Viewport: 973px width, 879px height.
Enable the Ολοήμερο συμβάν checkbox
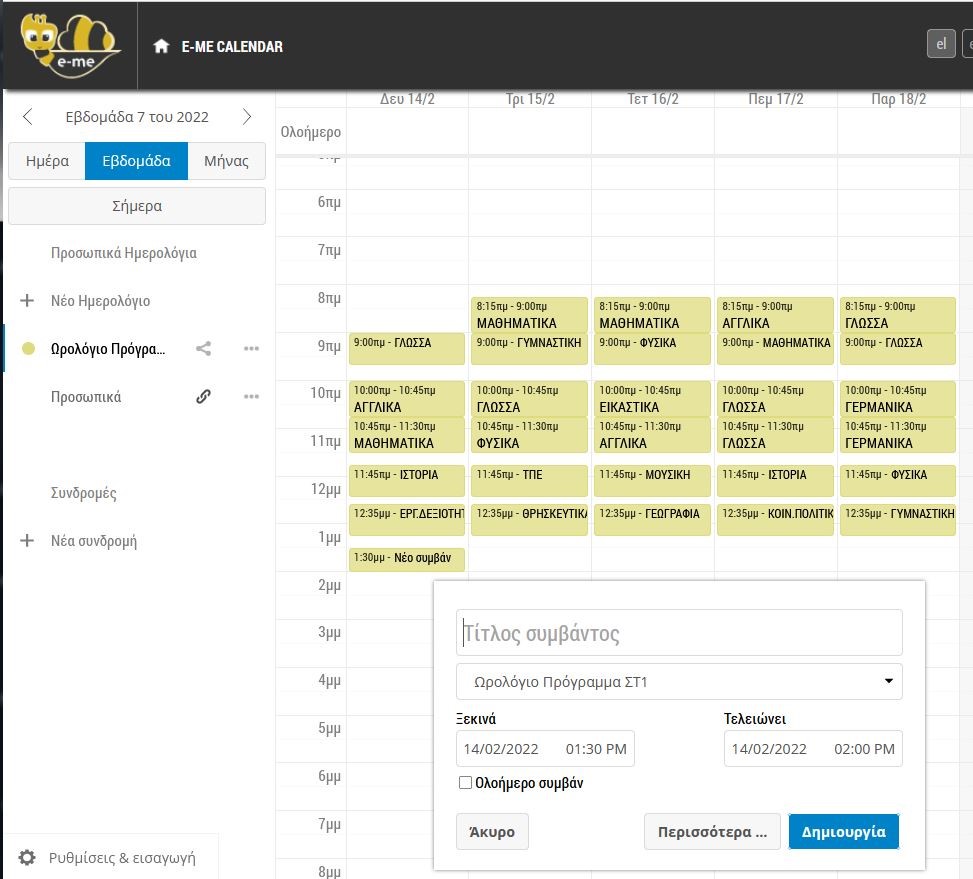(465, 783)
